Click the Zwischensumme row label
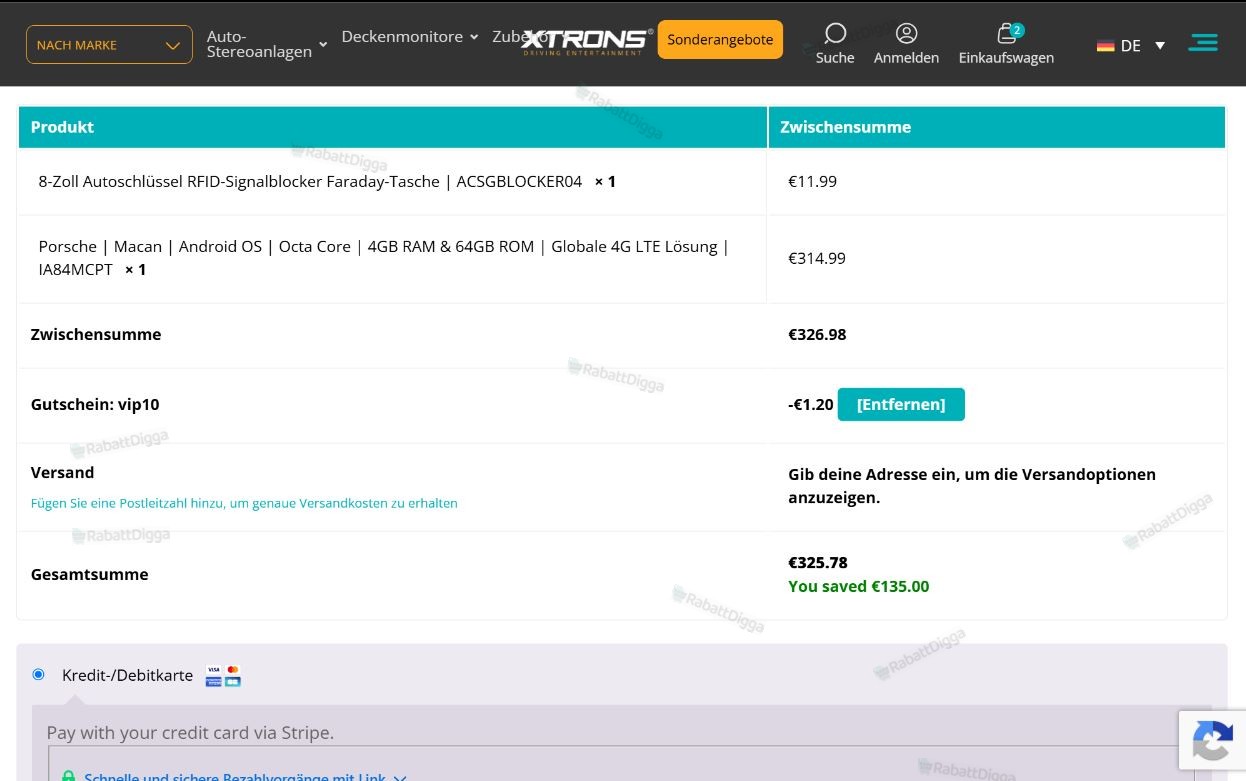 click(96, 334)
